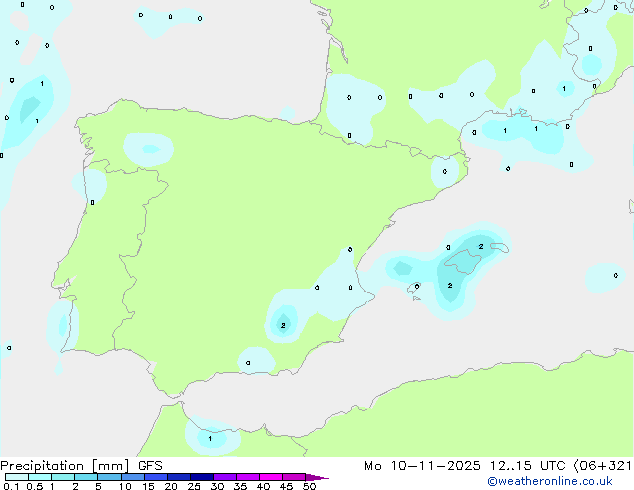Image resolution: width=634 pixels, height=490 pixels.
Task: Open the weatheronline.co.uk link
Action: tap(550, 481)
